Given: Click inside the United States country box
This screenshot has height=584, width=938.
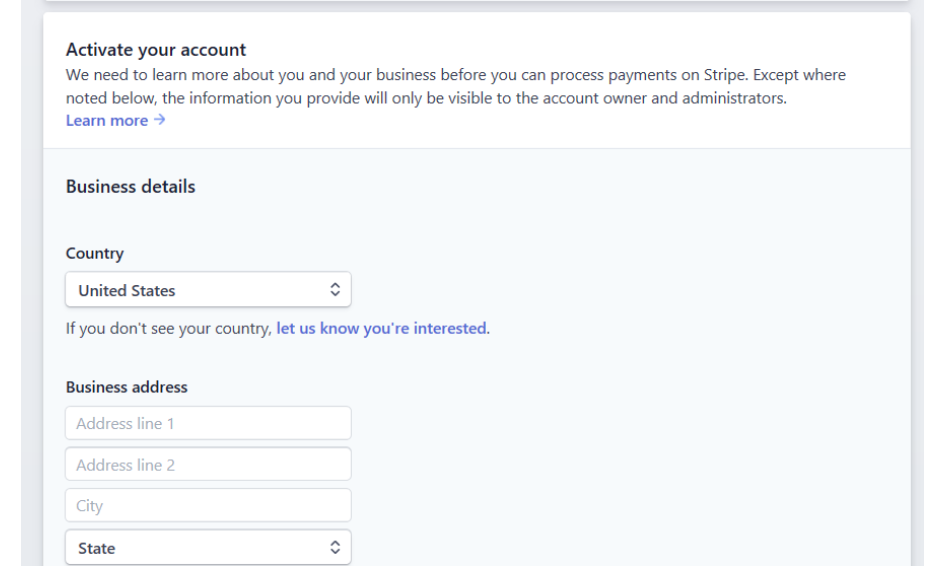Looking at the screenshot, I should point(180,289).
